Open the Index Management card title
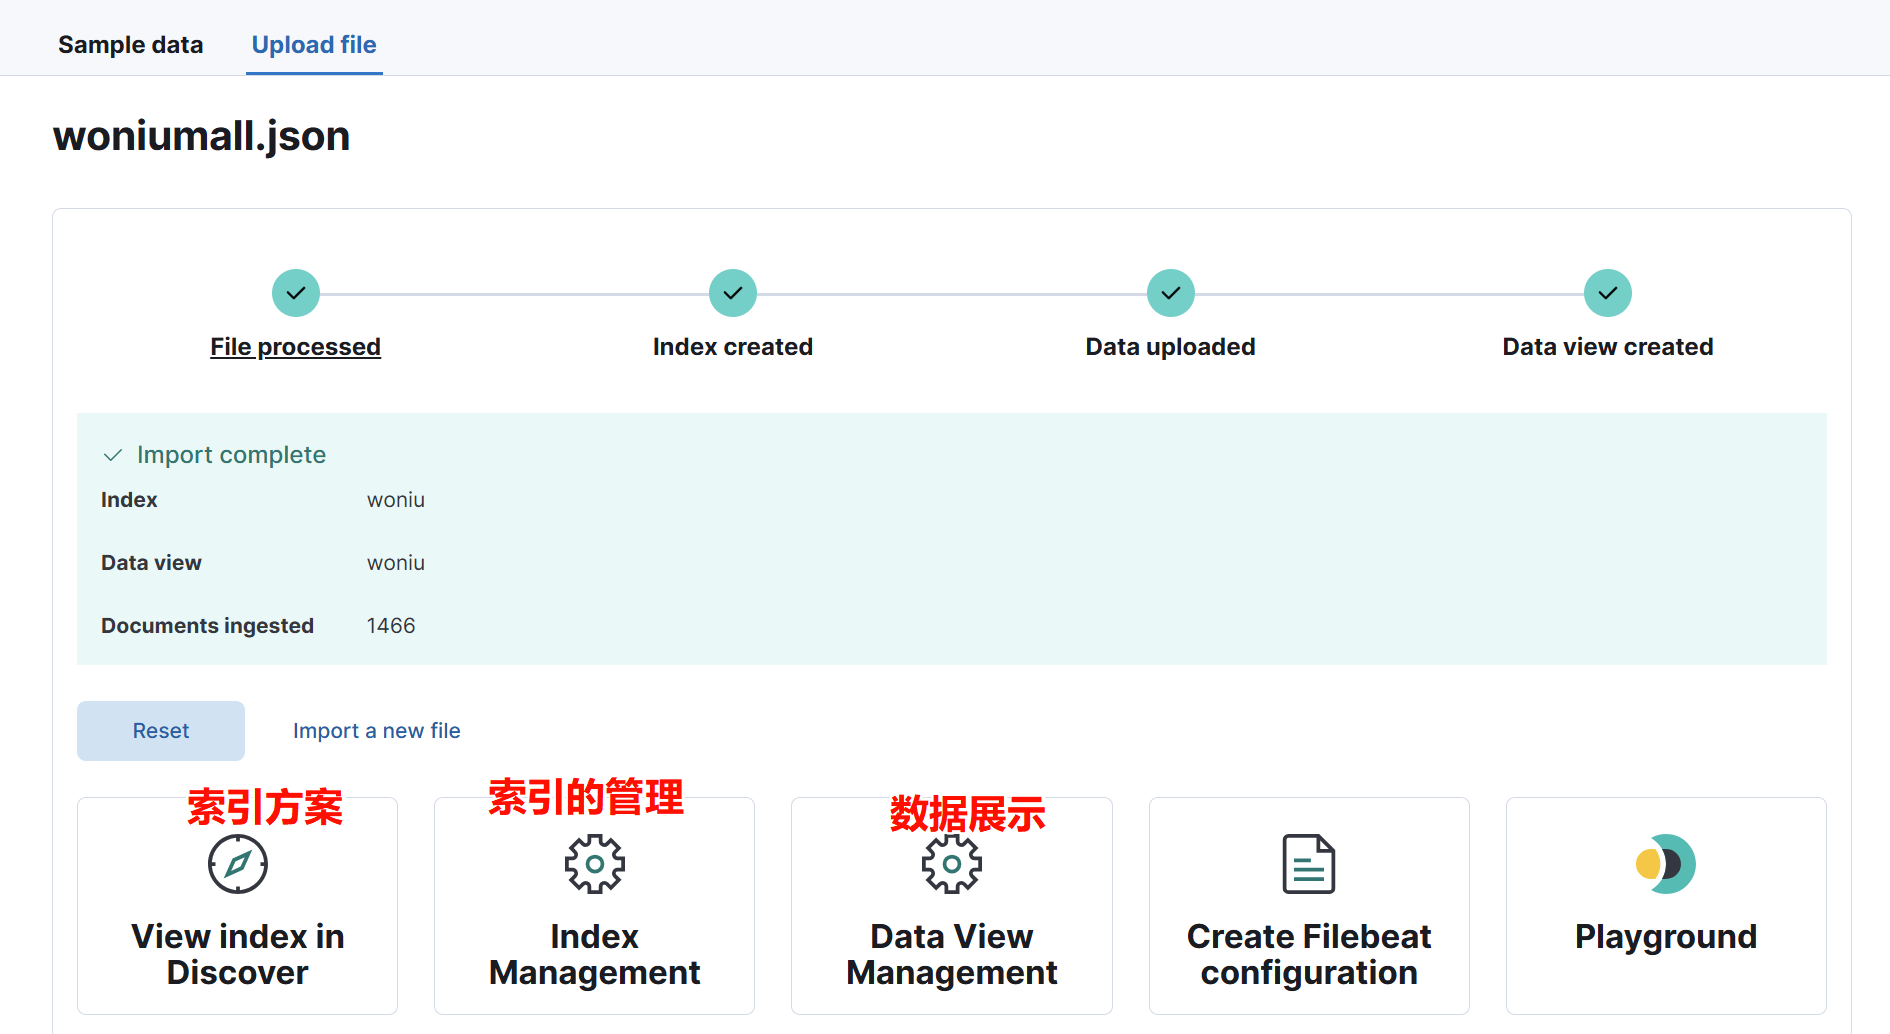Viewport: 1890px width, 1034px height. (x=594, y=954)
